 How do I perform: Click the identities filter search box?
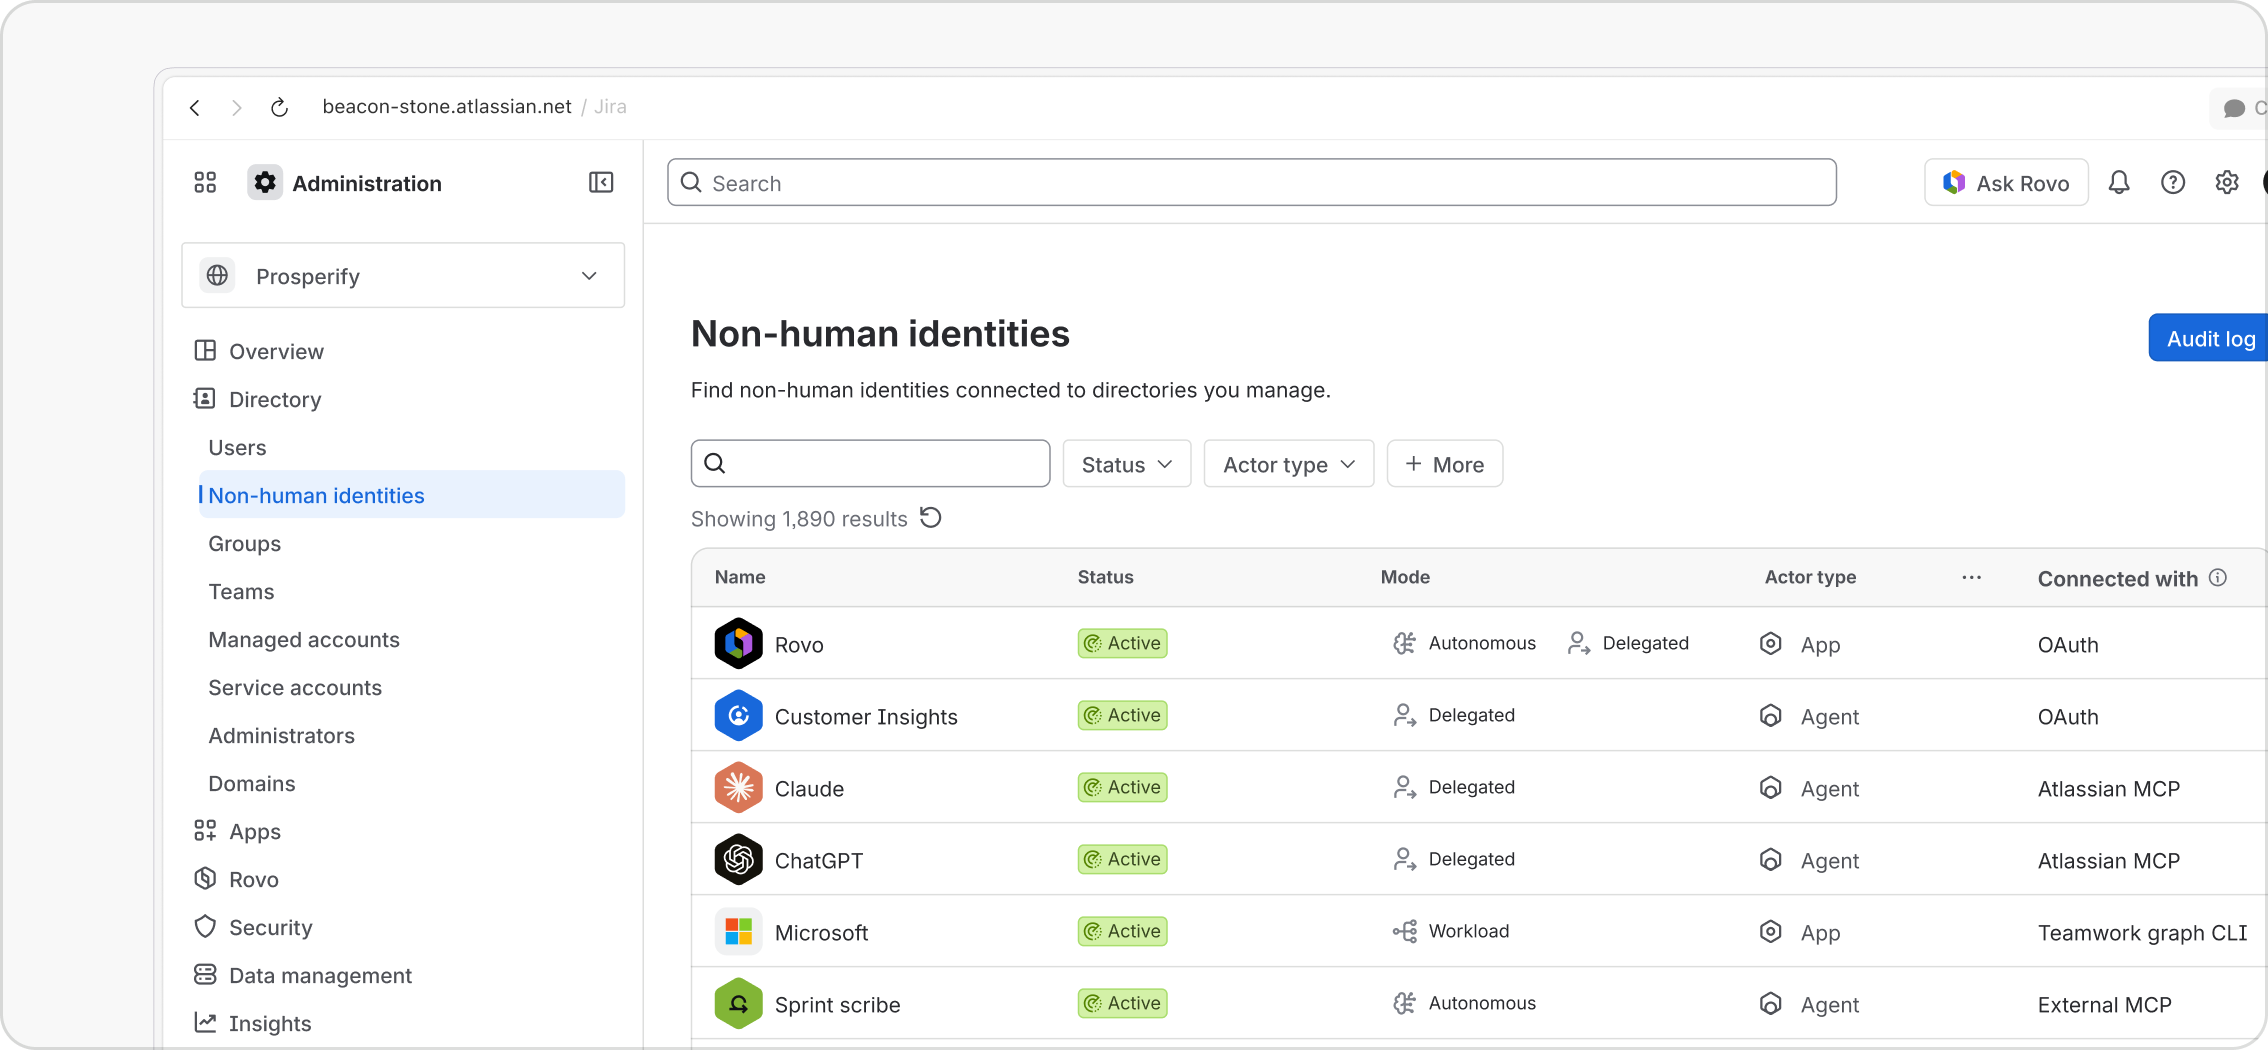pyautogui.click(x=870, y=463)
